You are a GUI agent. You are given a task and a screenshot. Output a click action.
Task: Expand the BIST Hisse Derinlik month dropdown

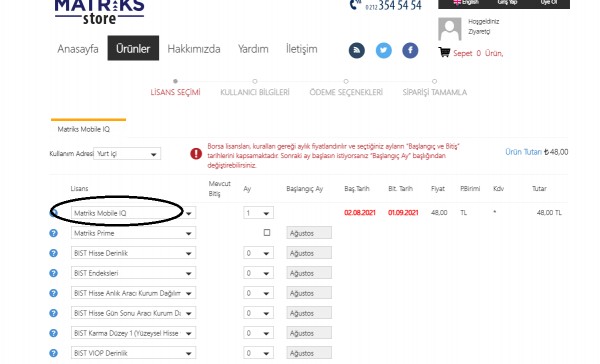pos(258,253)
